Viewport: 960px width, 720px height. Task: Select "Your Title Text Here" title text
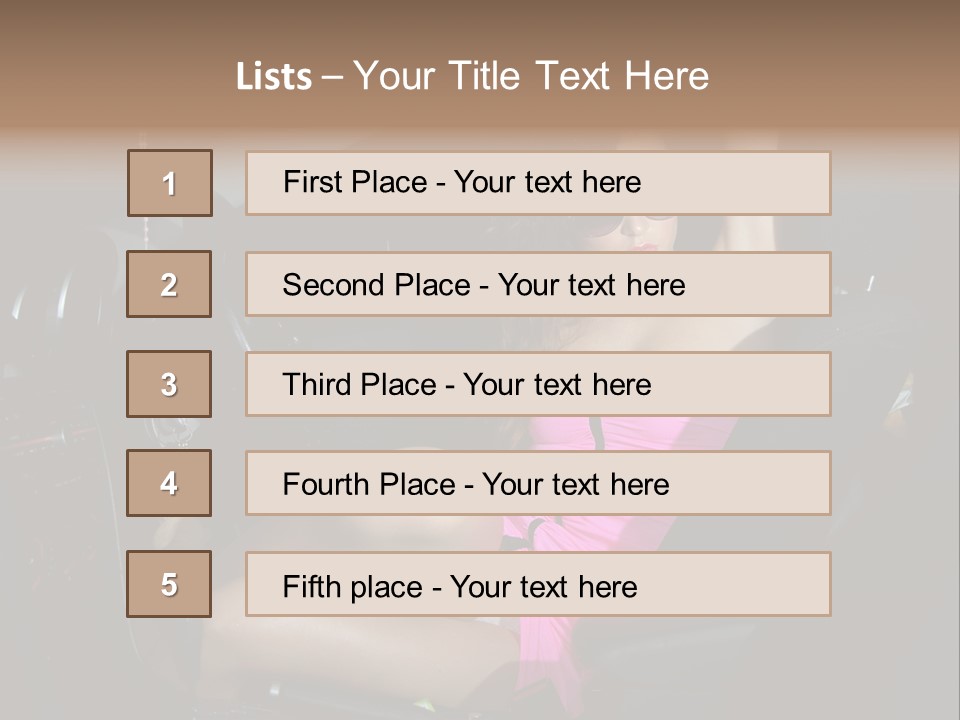531,76
